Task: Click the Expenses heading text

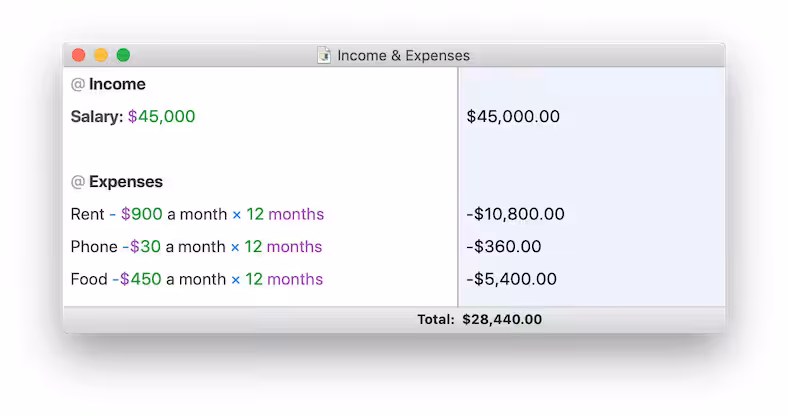Action: (126, 182)
